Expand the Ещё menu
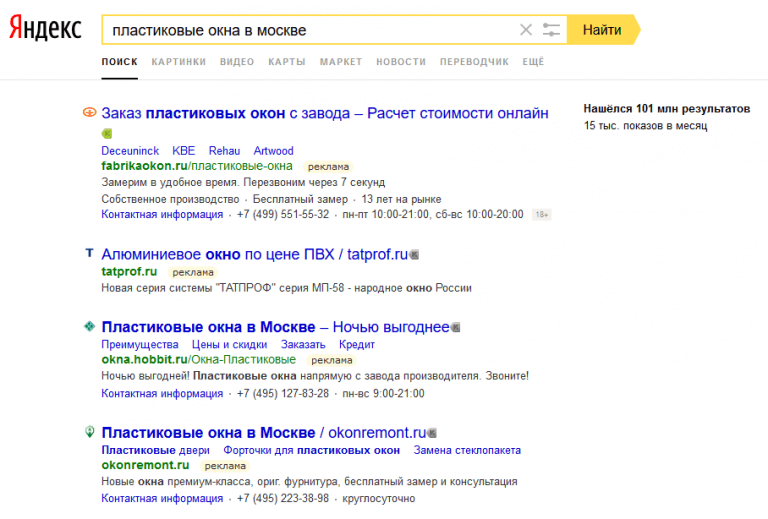The width and height of the screenshot is (768, 519). tap(533, 62)
